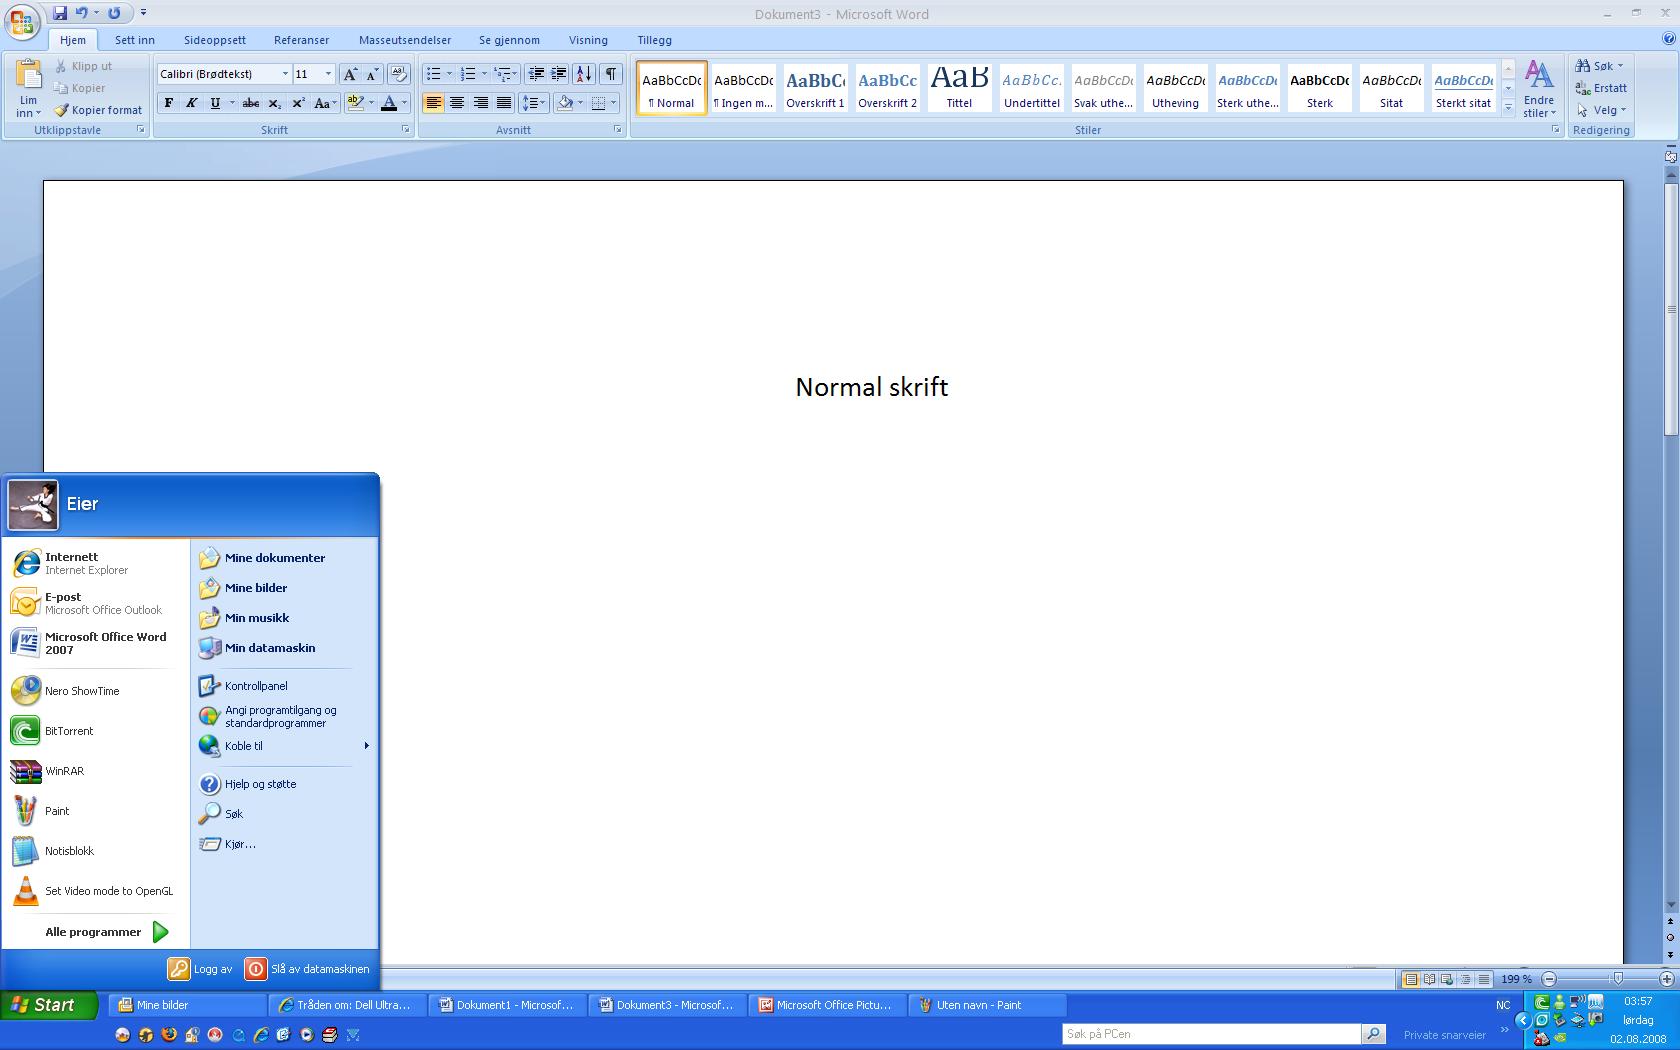The image size is (1680, 1050).
Task: Clear formatting with the eraser icon
Action: (x=398, y=74)
